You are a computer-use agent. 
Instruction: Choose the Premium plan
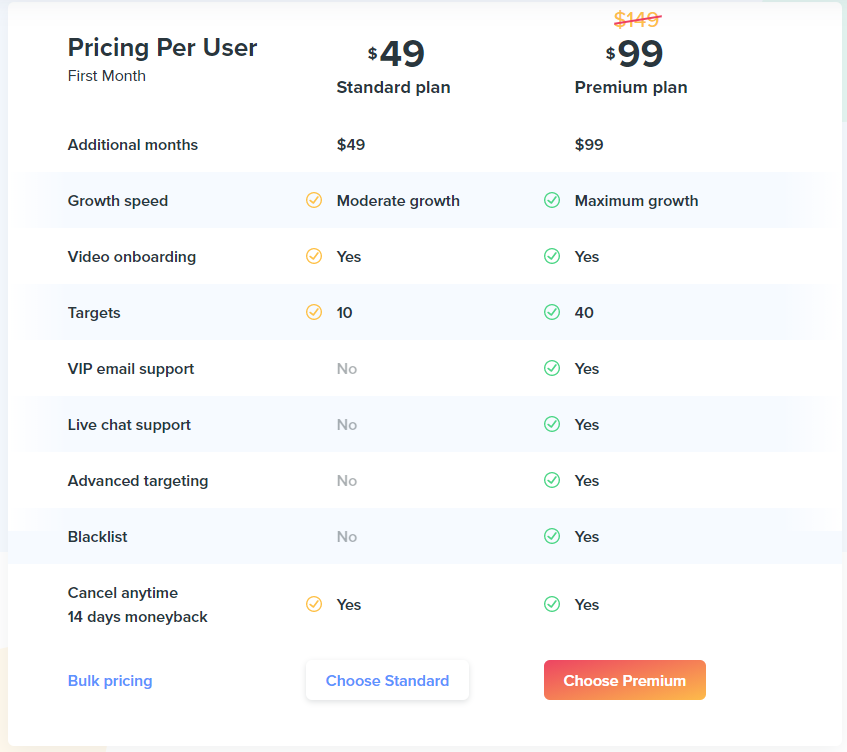click(x=624, y=678)
